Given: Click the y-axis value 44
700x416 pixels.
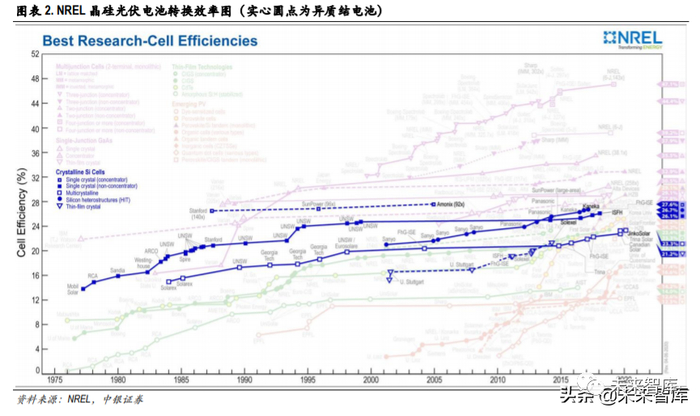Looking at the screenshot, I should [35, 104].
